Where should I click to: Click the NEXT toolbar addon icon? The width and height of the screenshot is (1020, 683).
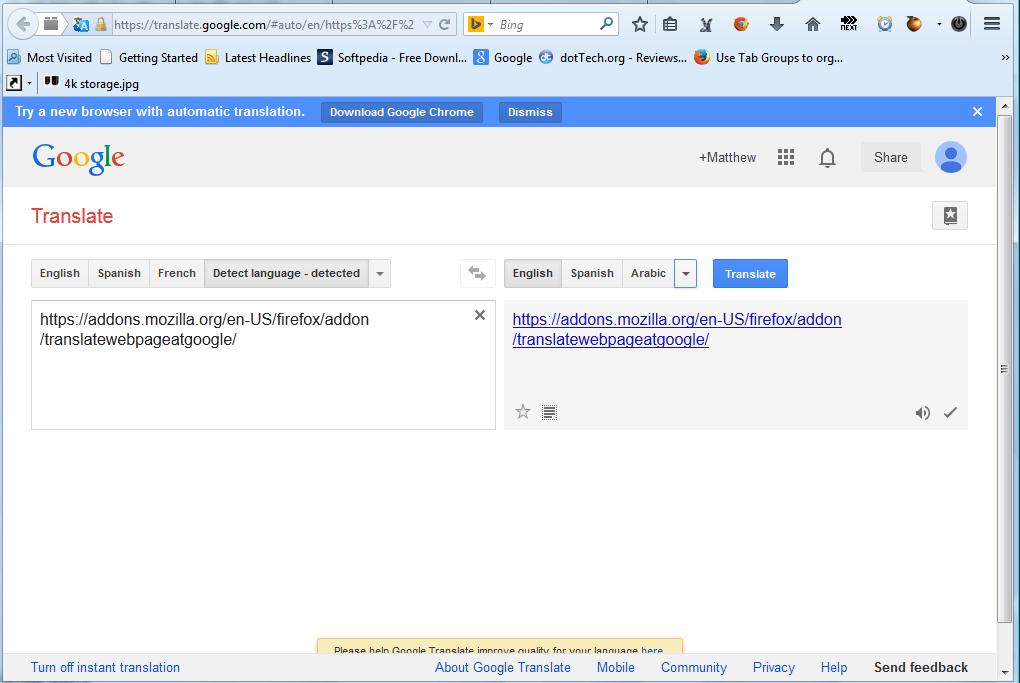point(848,24)
